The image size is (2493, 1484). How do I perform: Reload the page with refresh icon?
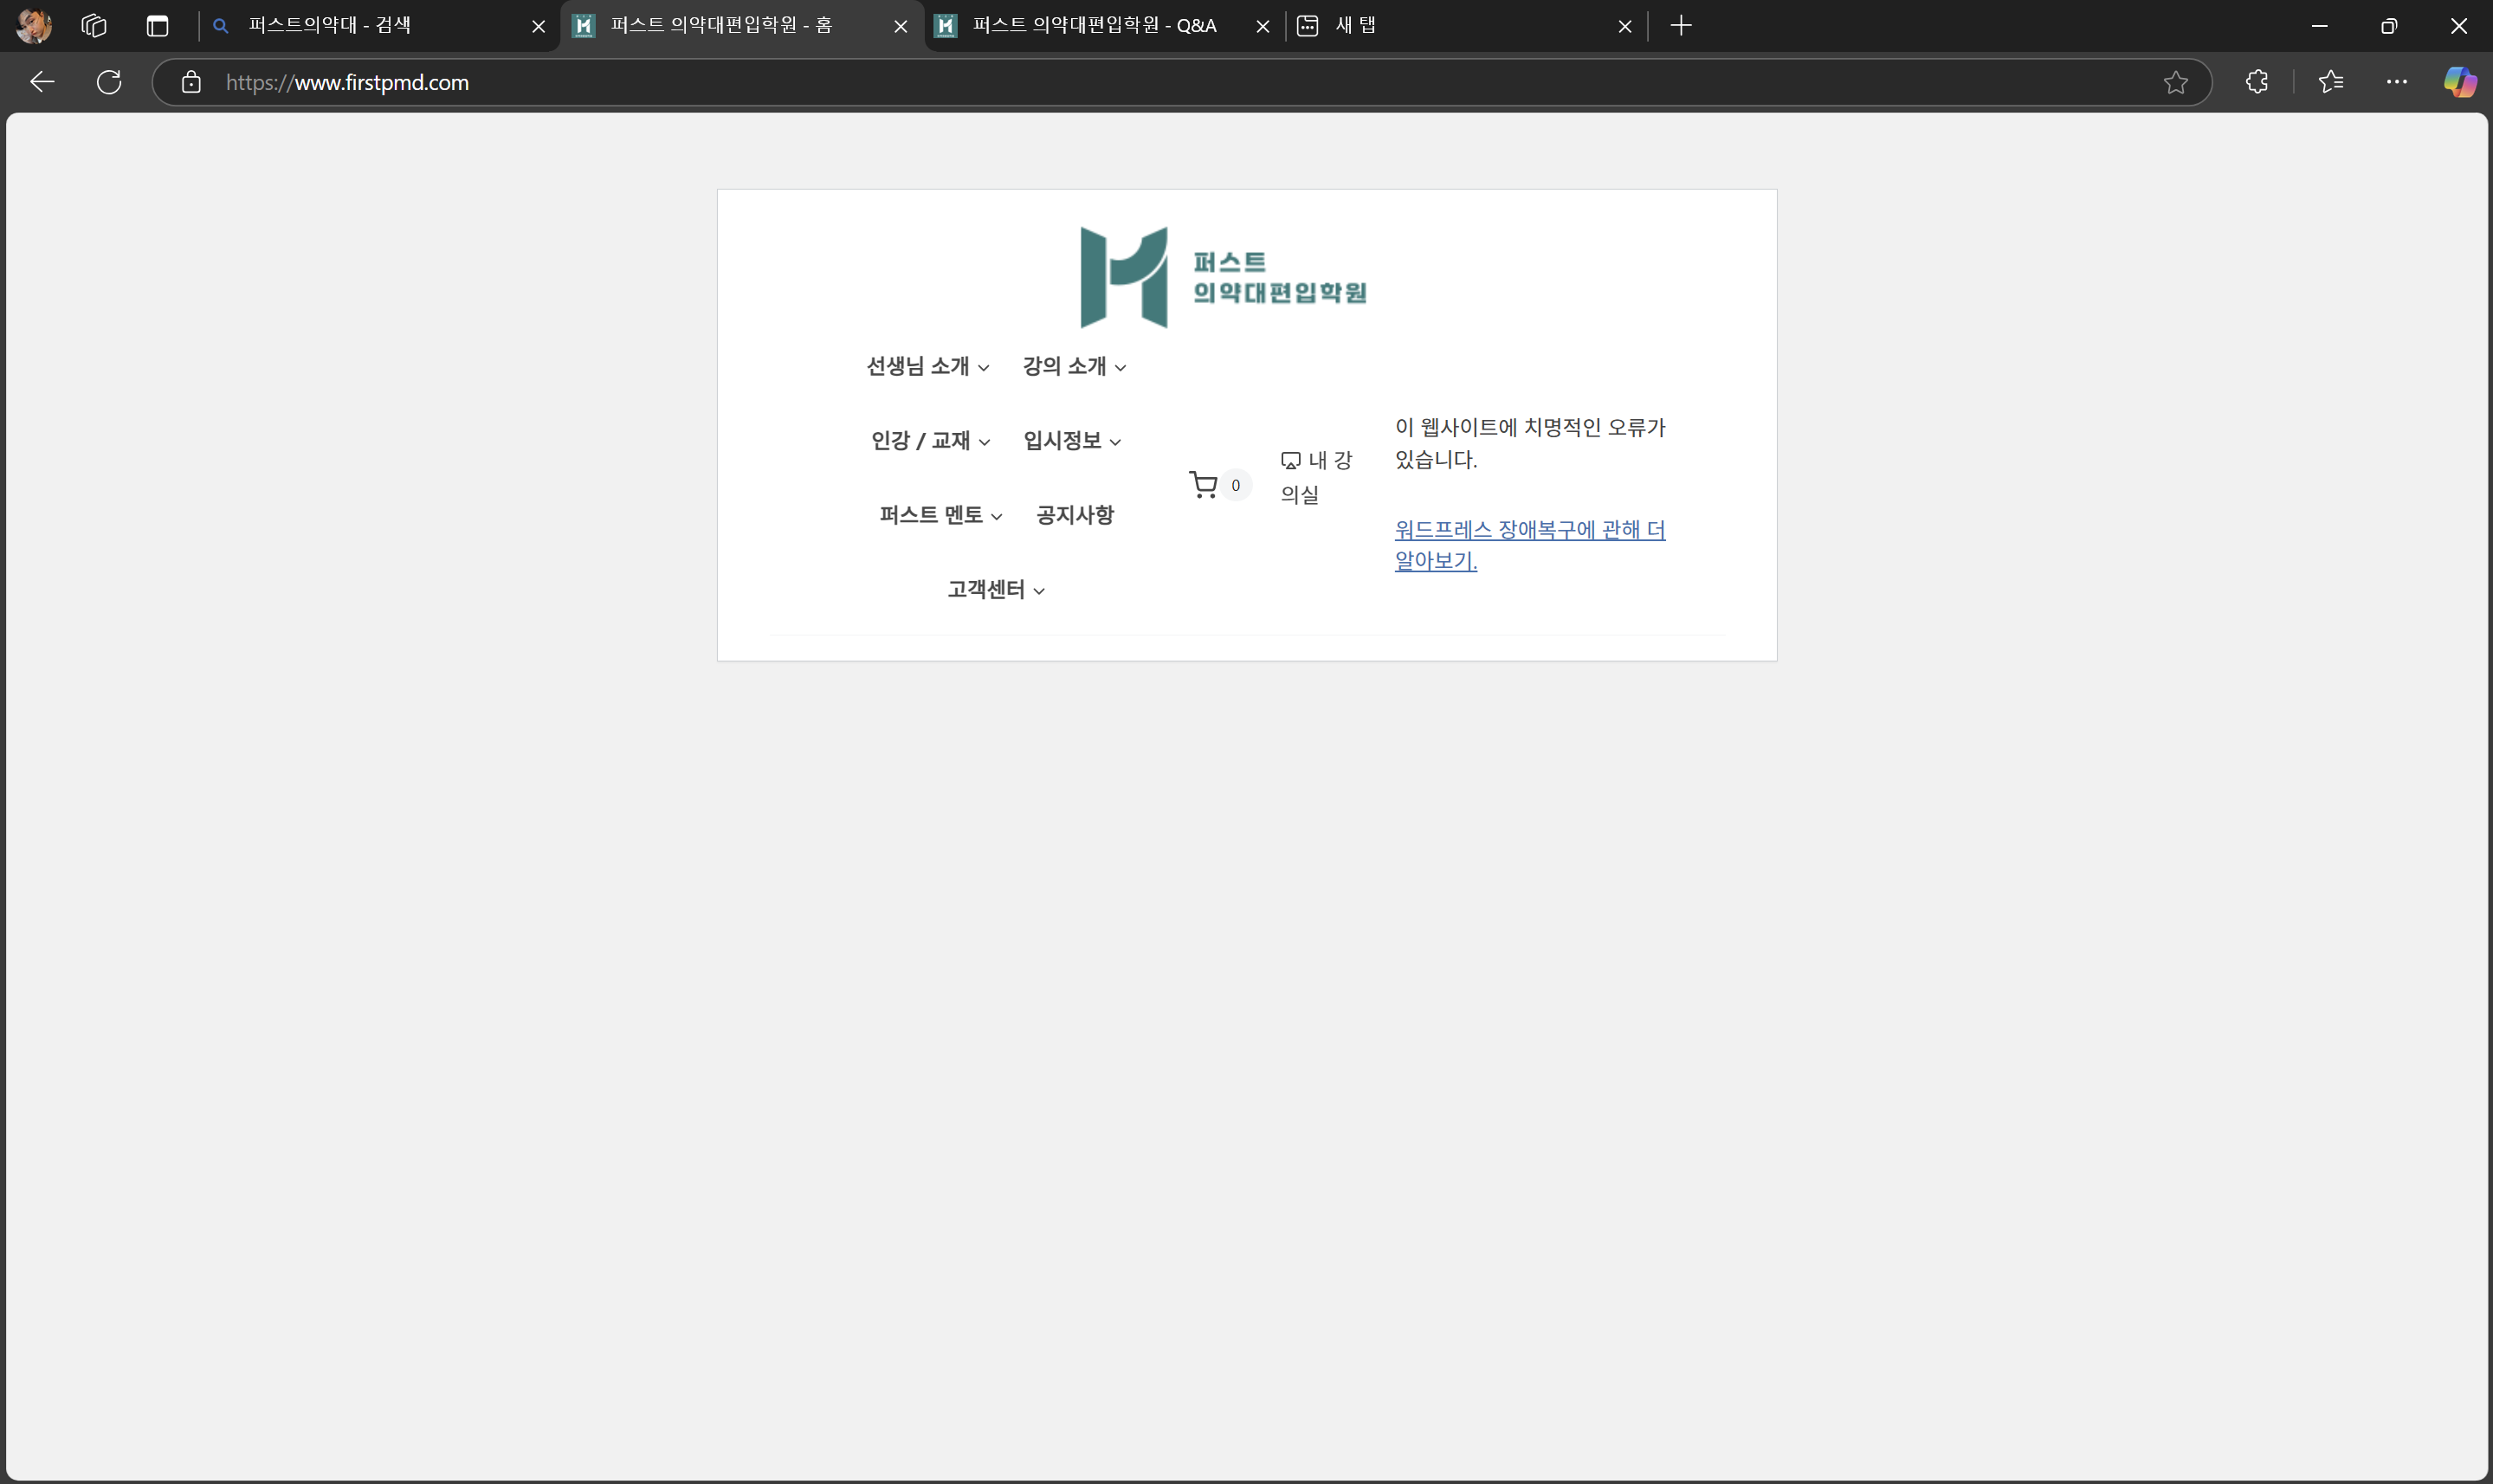click(109, 82)
